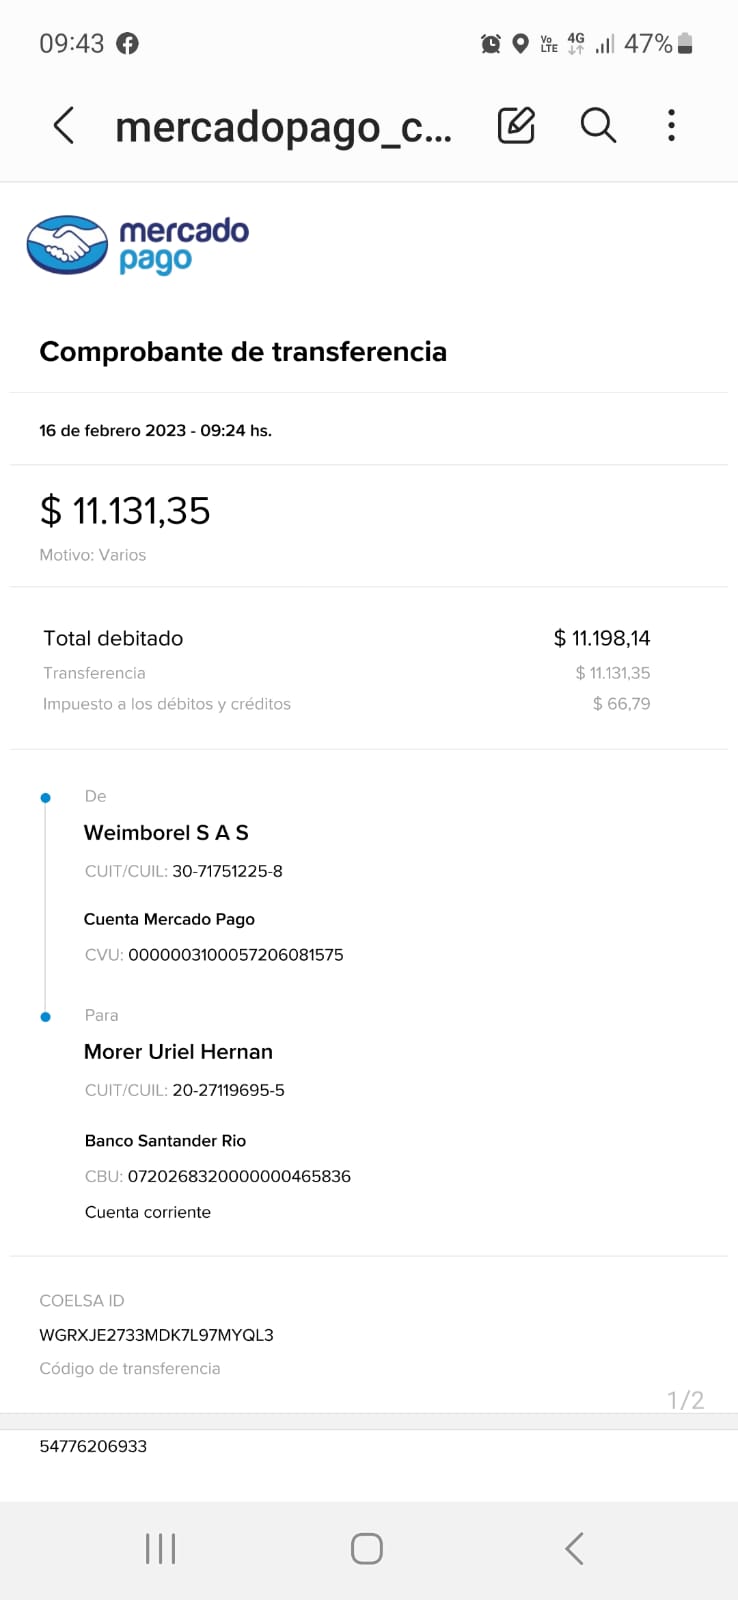
Task: Open the edit/annotate pencil icon
Action: (516, 126)
